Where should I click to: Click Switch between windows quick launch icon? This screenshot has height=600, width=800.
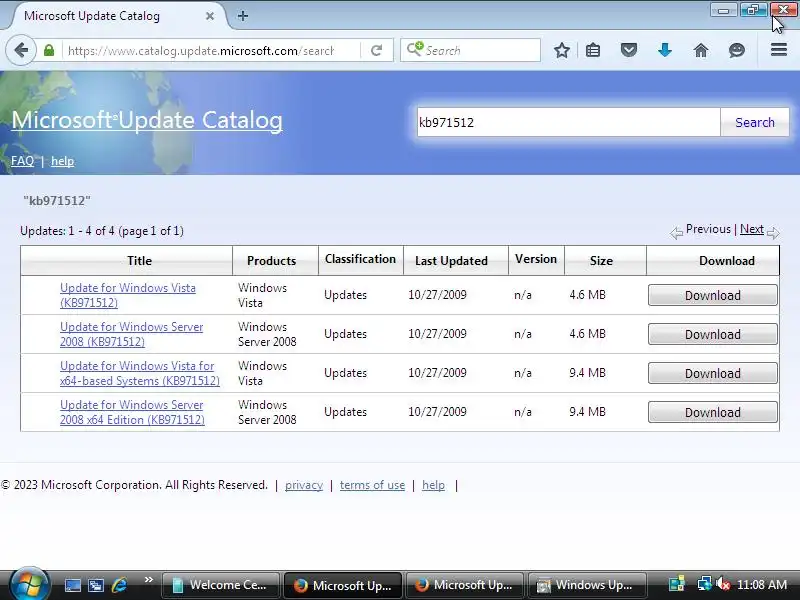pos(95,585)
